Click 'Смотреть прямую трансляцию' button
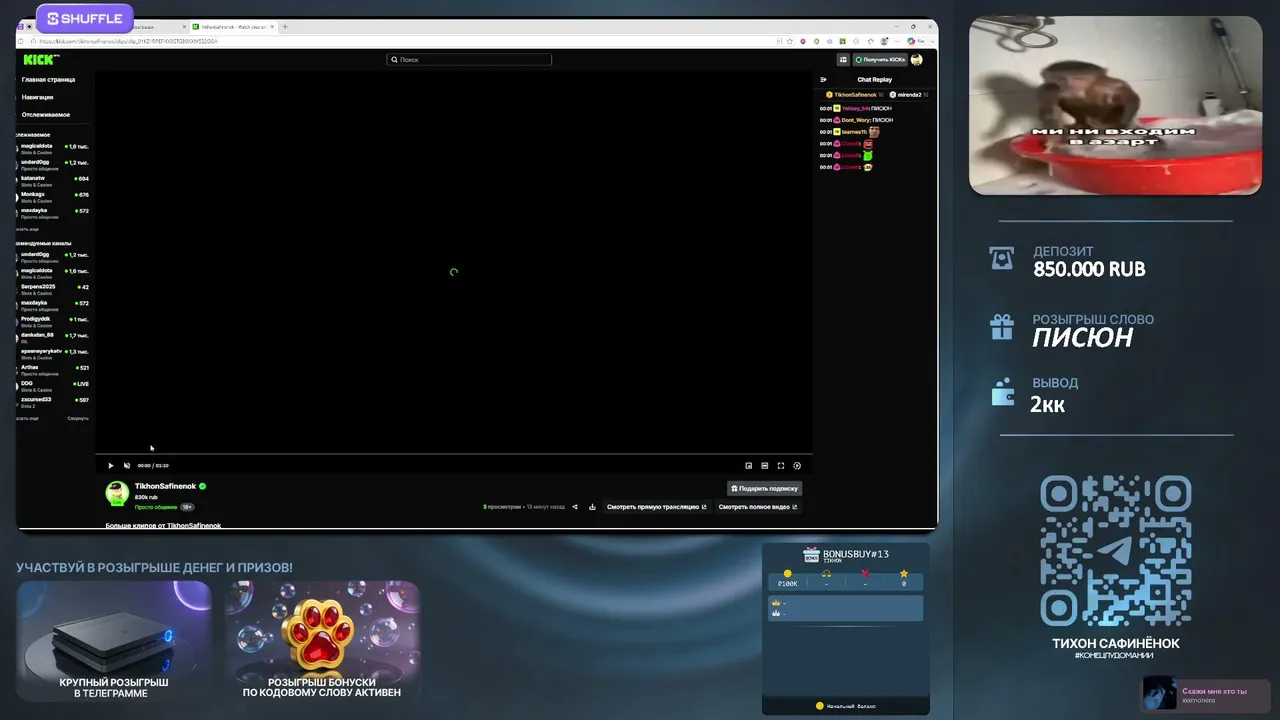Viewport: 1280px width, 720px height. [656, 507]
